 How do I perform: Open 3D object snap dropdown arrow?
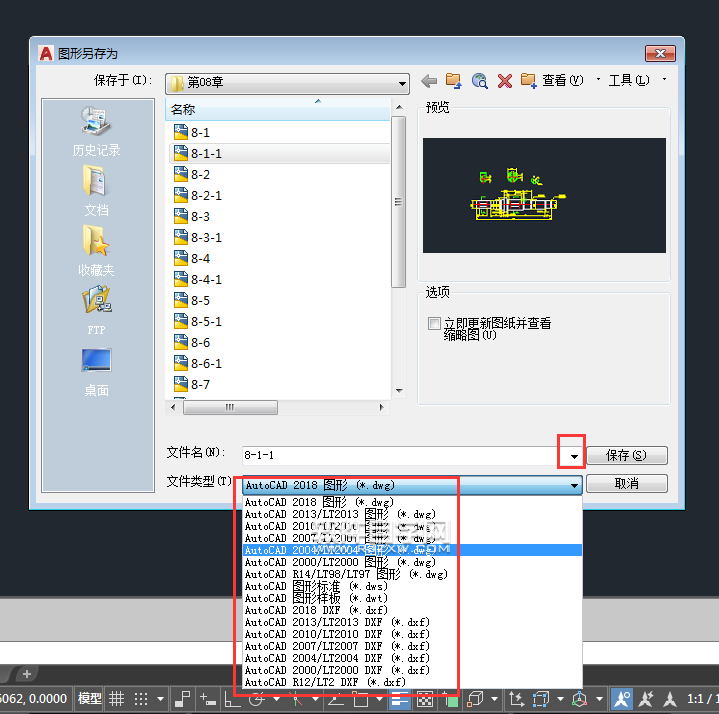coord(494,699)
